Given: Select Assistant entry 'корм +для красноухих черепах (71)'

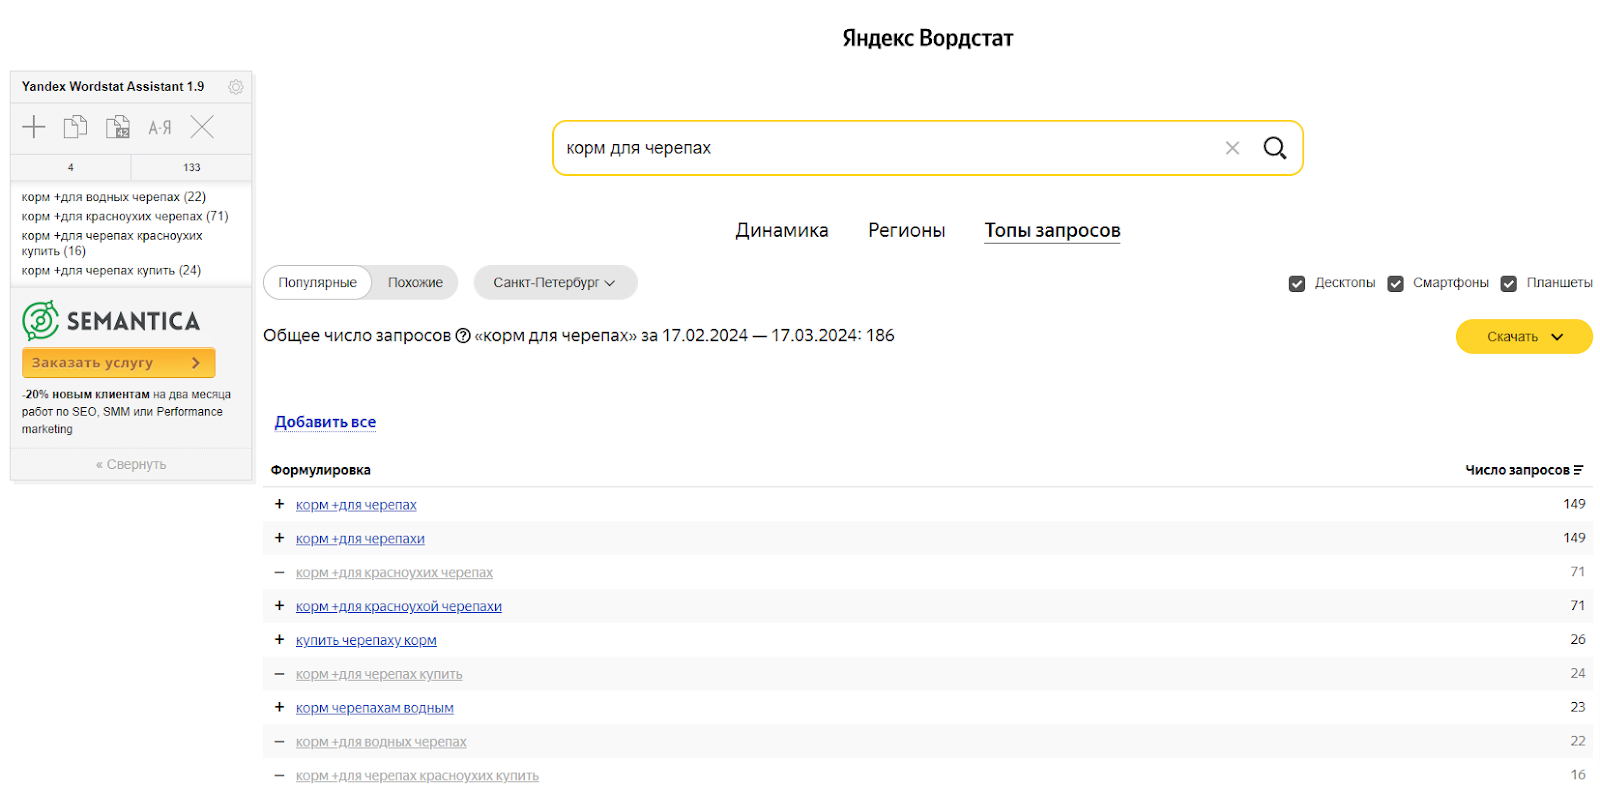Looking at the screenshot, I should point(125,216).
